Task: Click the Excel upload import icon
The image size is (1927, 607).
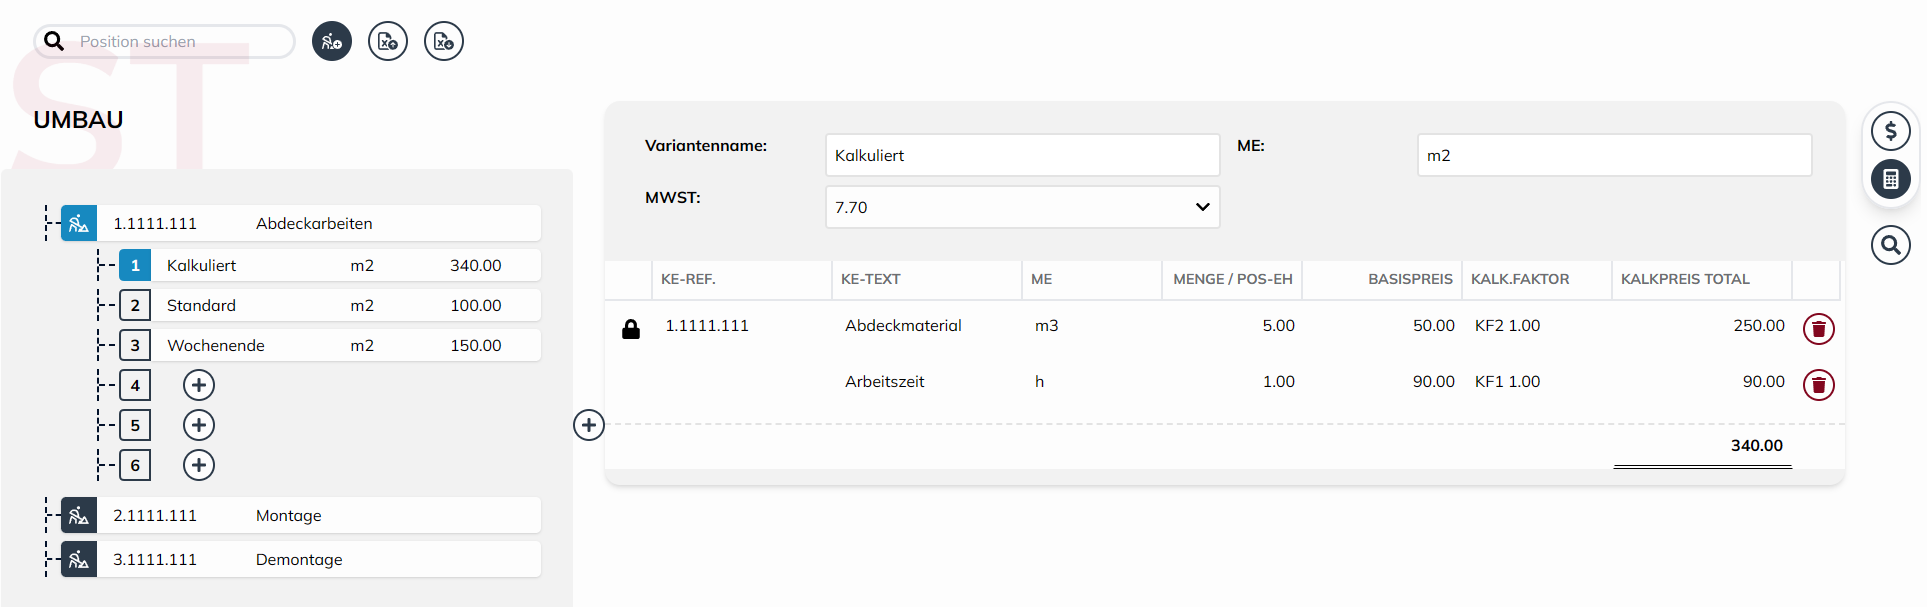Action: [x=388, y=42]
